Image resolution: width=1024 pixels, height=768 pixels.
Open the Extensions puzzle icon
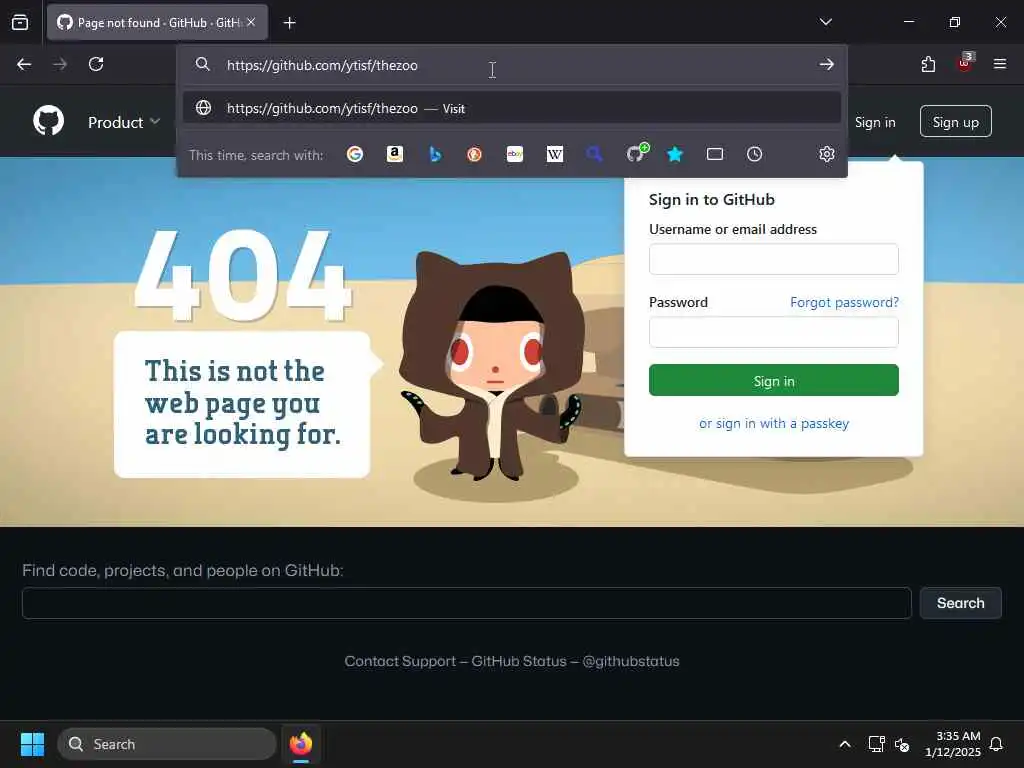pos(928,64)
